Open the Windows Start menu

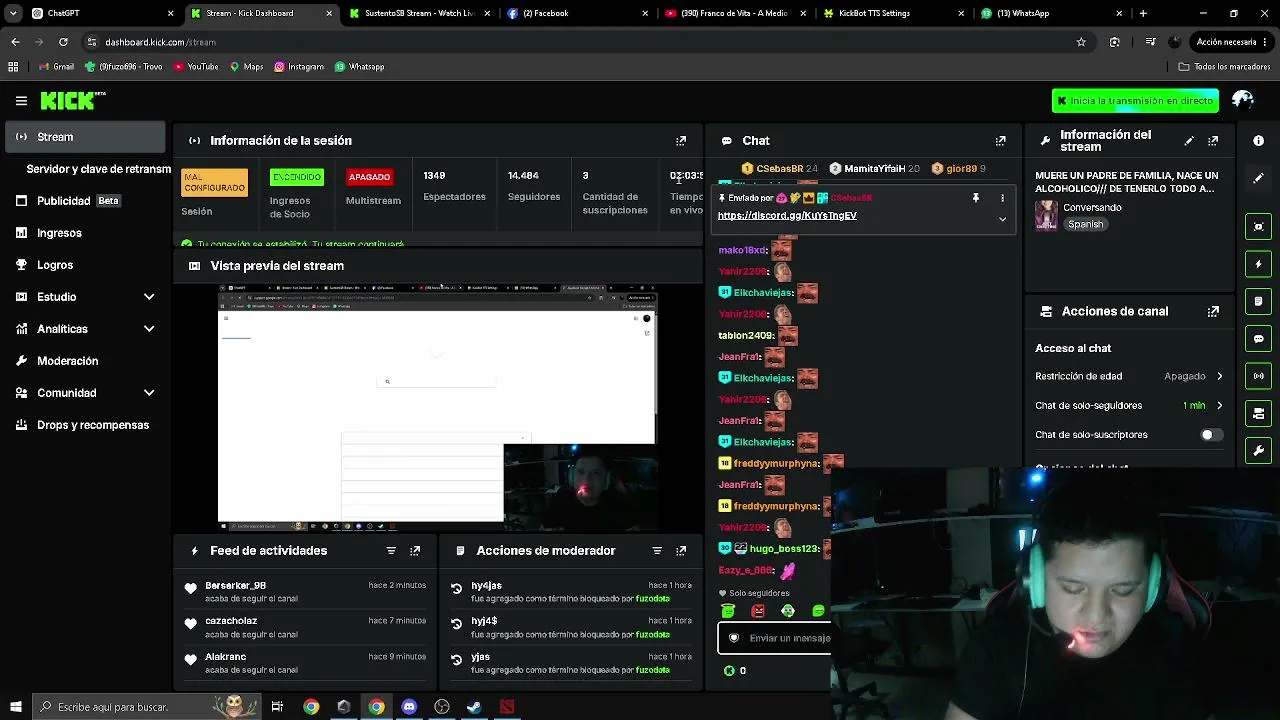(15, 707)
